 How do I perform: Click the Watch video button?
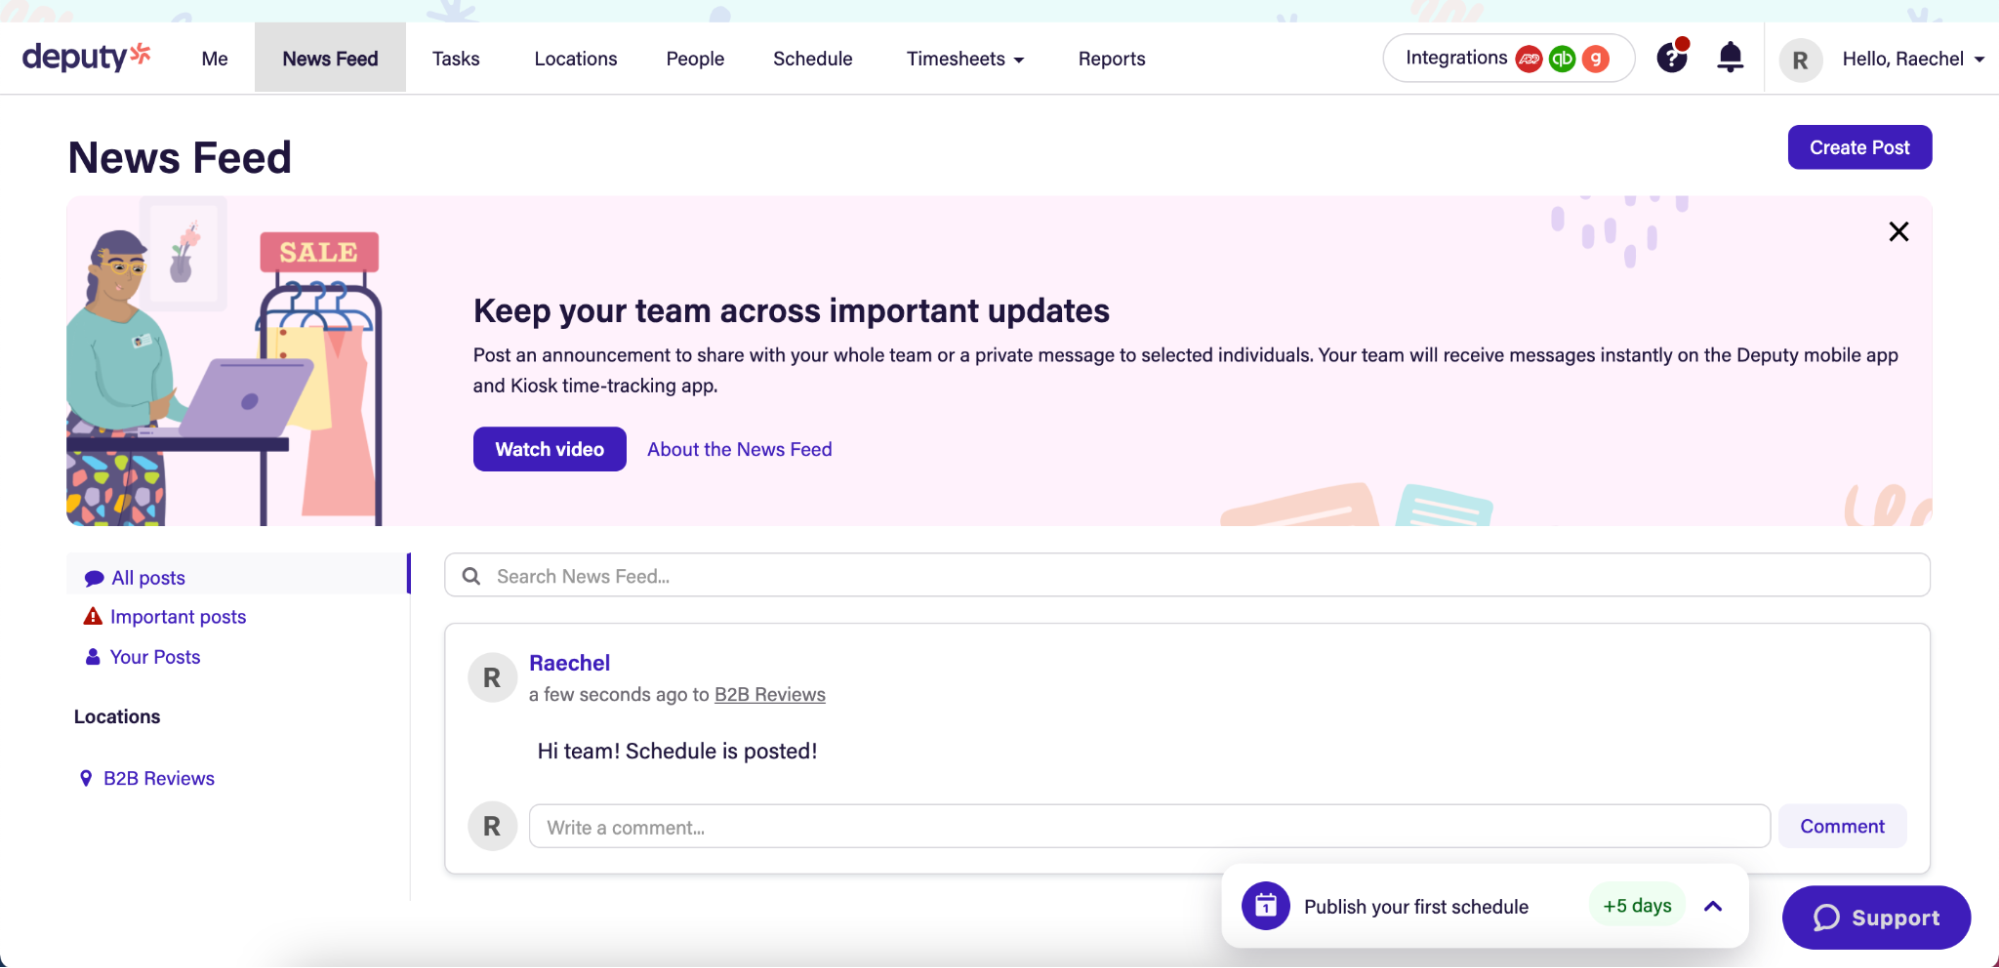[549, 449]
